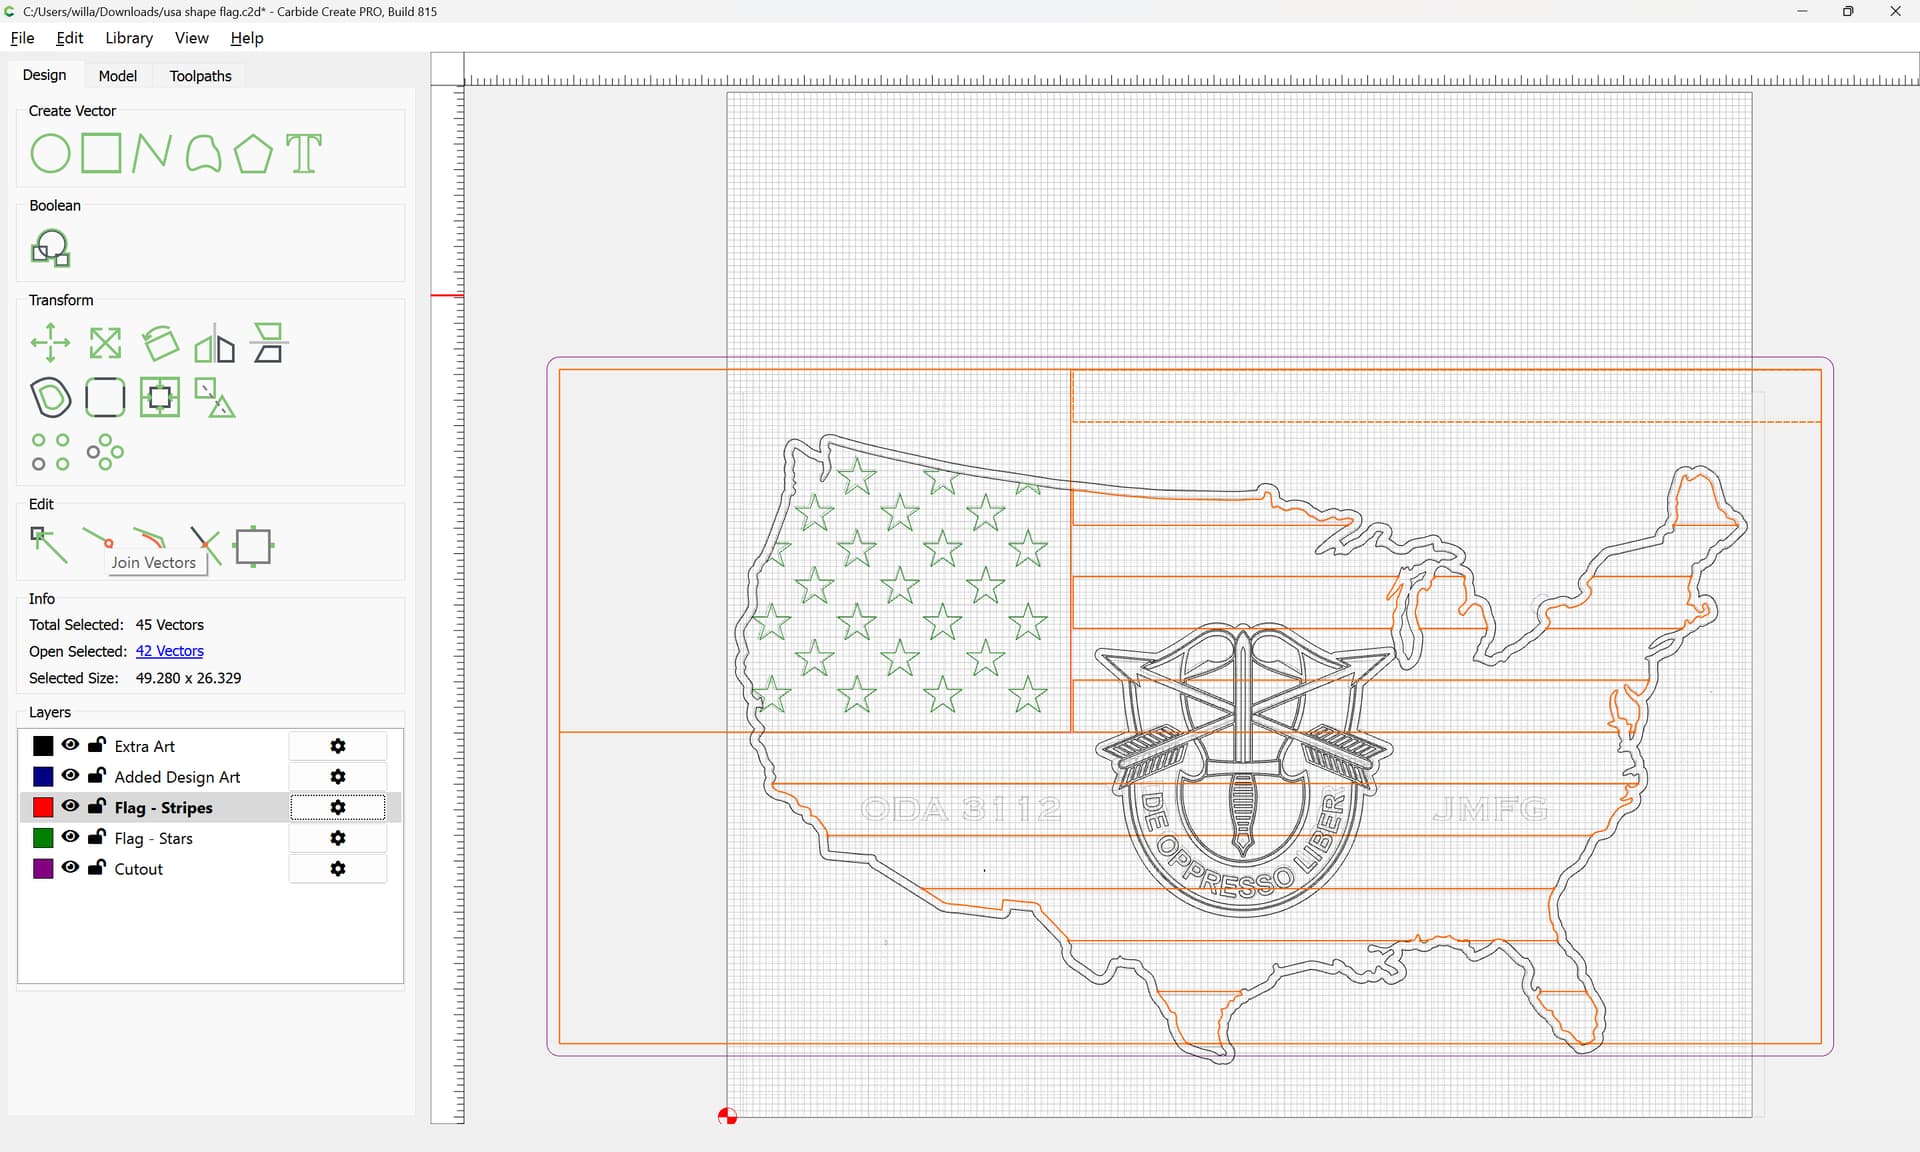
Task: Select the Polyline vector tool
Action: [x=152, y=154]
